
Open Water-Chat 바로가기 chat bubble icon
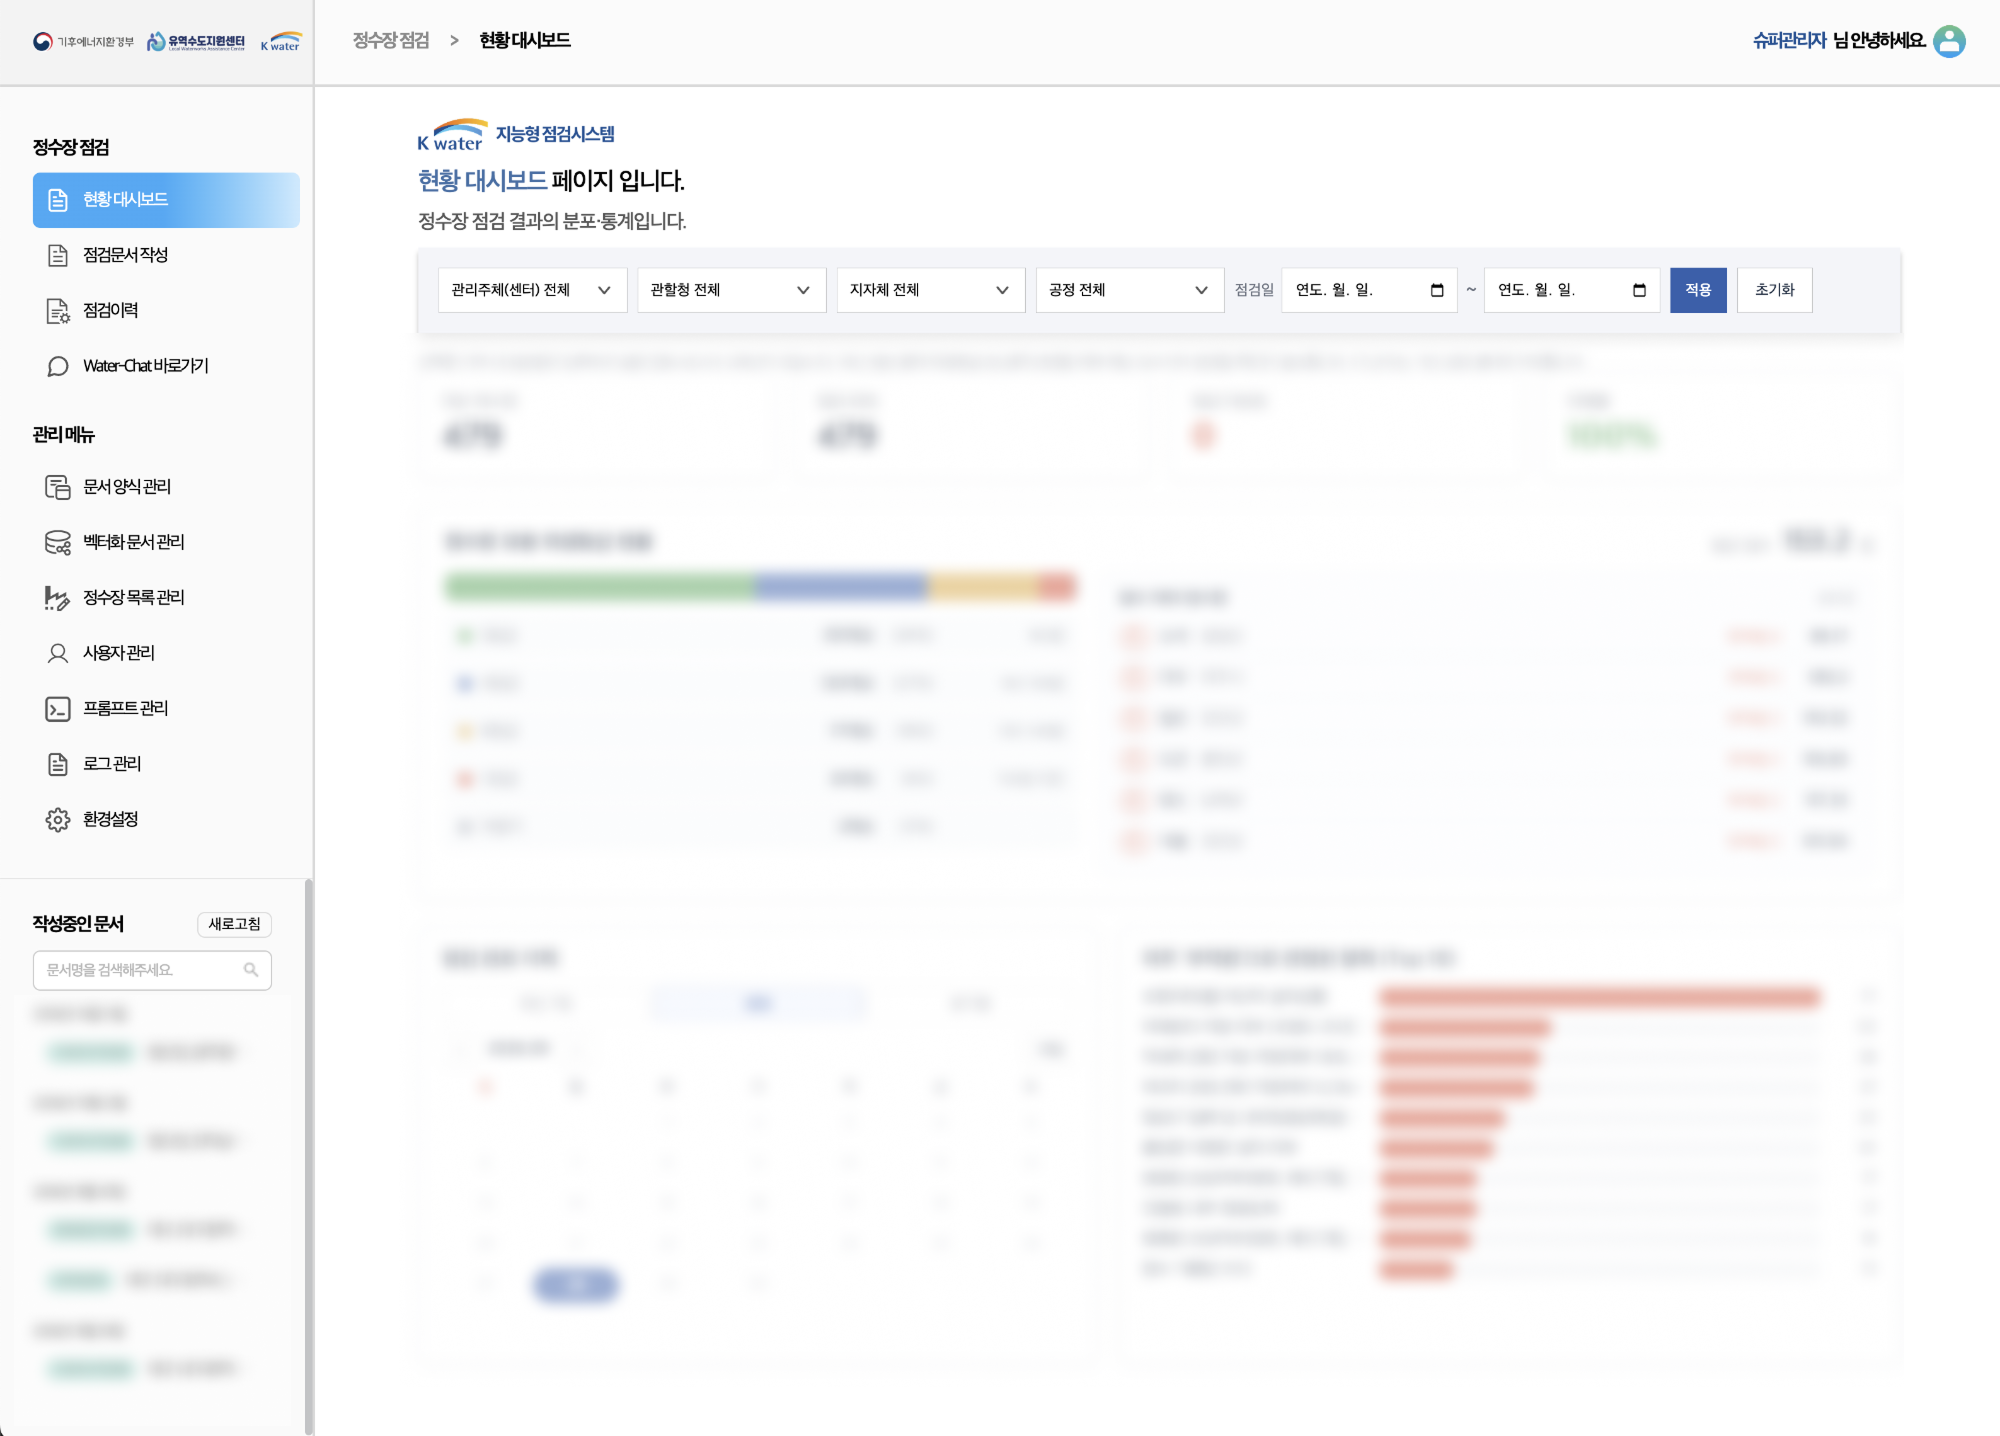[x=58, y=366]
